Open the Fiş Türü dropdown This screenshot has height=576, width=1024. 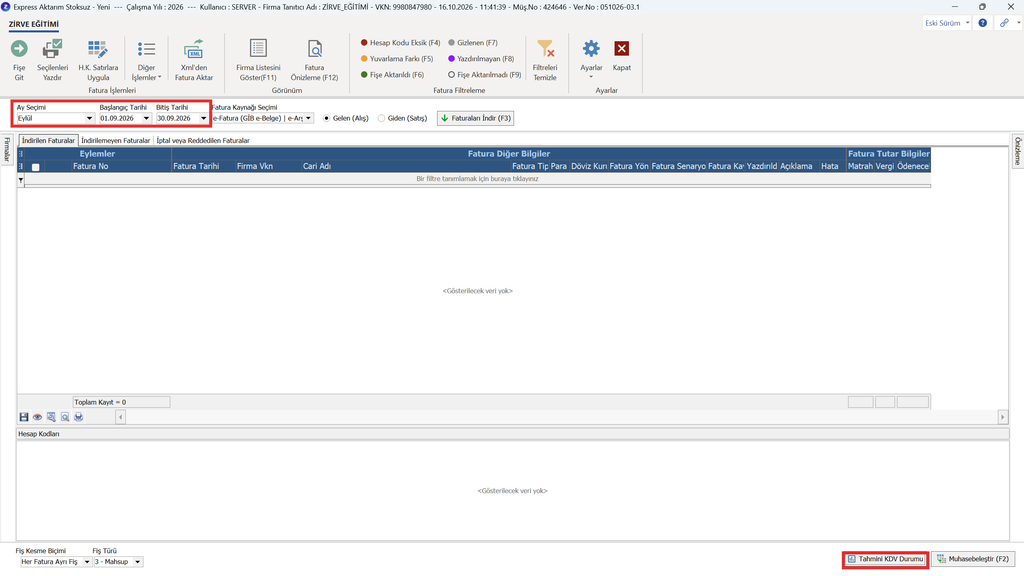tap(137, 562)
